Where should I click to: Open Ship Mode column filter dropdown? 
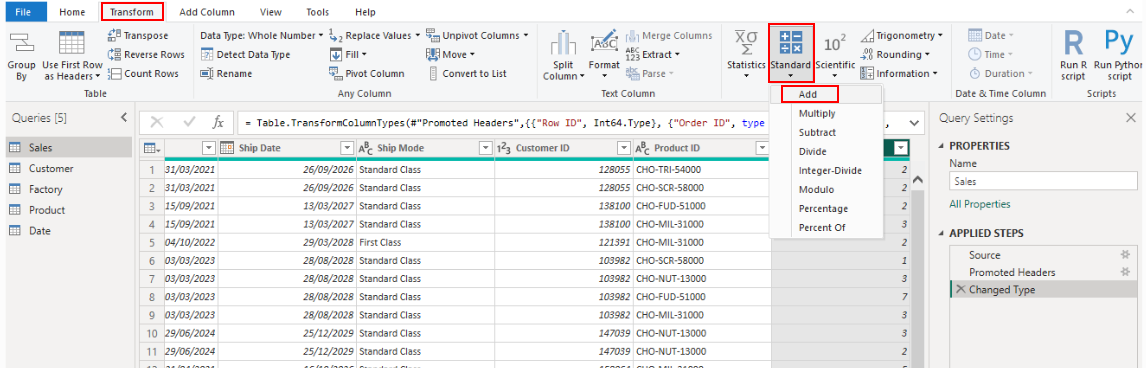[x=485, y=148]
